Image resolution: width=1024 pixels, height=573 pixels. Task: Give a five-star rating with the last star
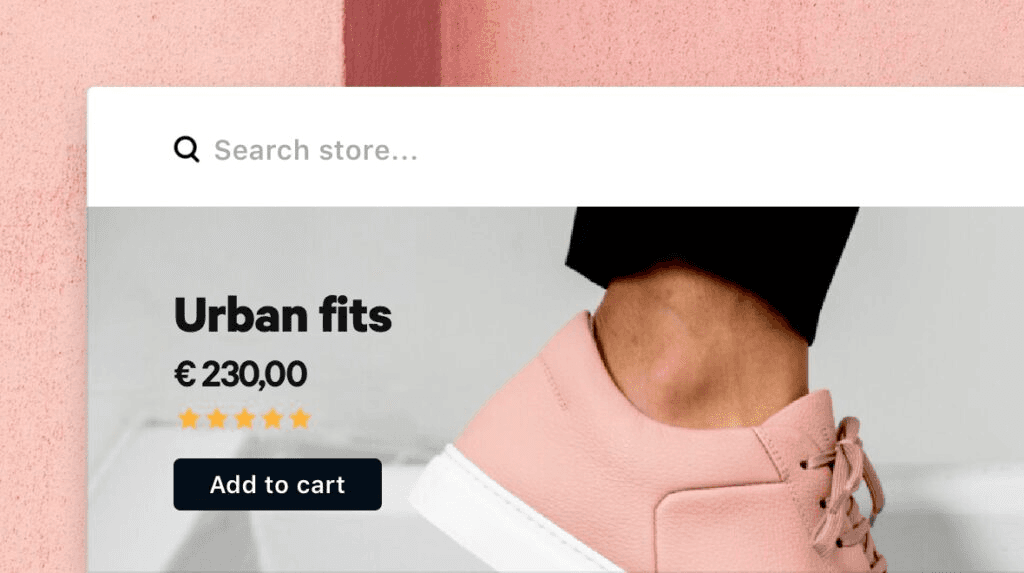[x=300, y=418]
